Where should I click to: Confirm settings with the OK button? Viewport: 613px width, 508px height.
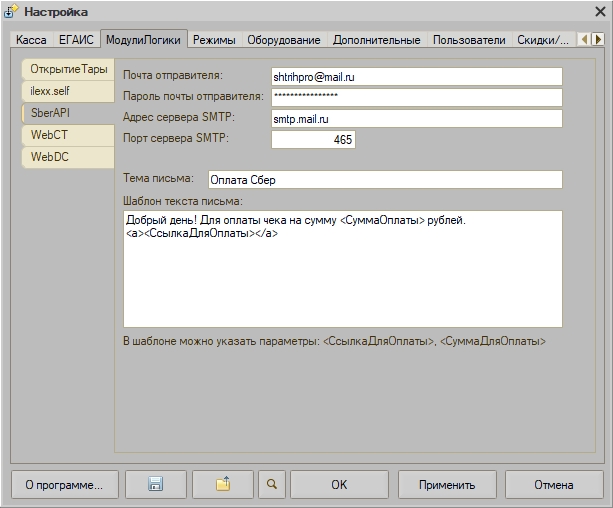coord(339,485)
